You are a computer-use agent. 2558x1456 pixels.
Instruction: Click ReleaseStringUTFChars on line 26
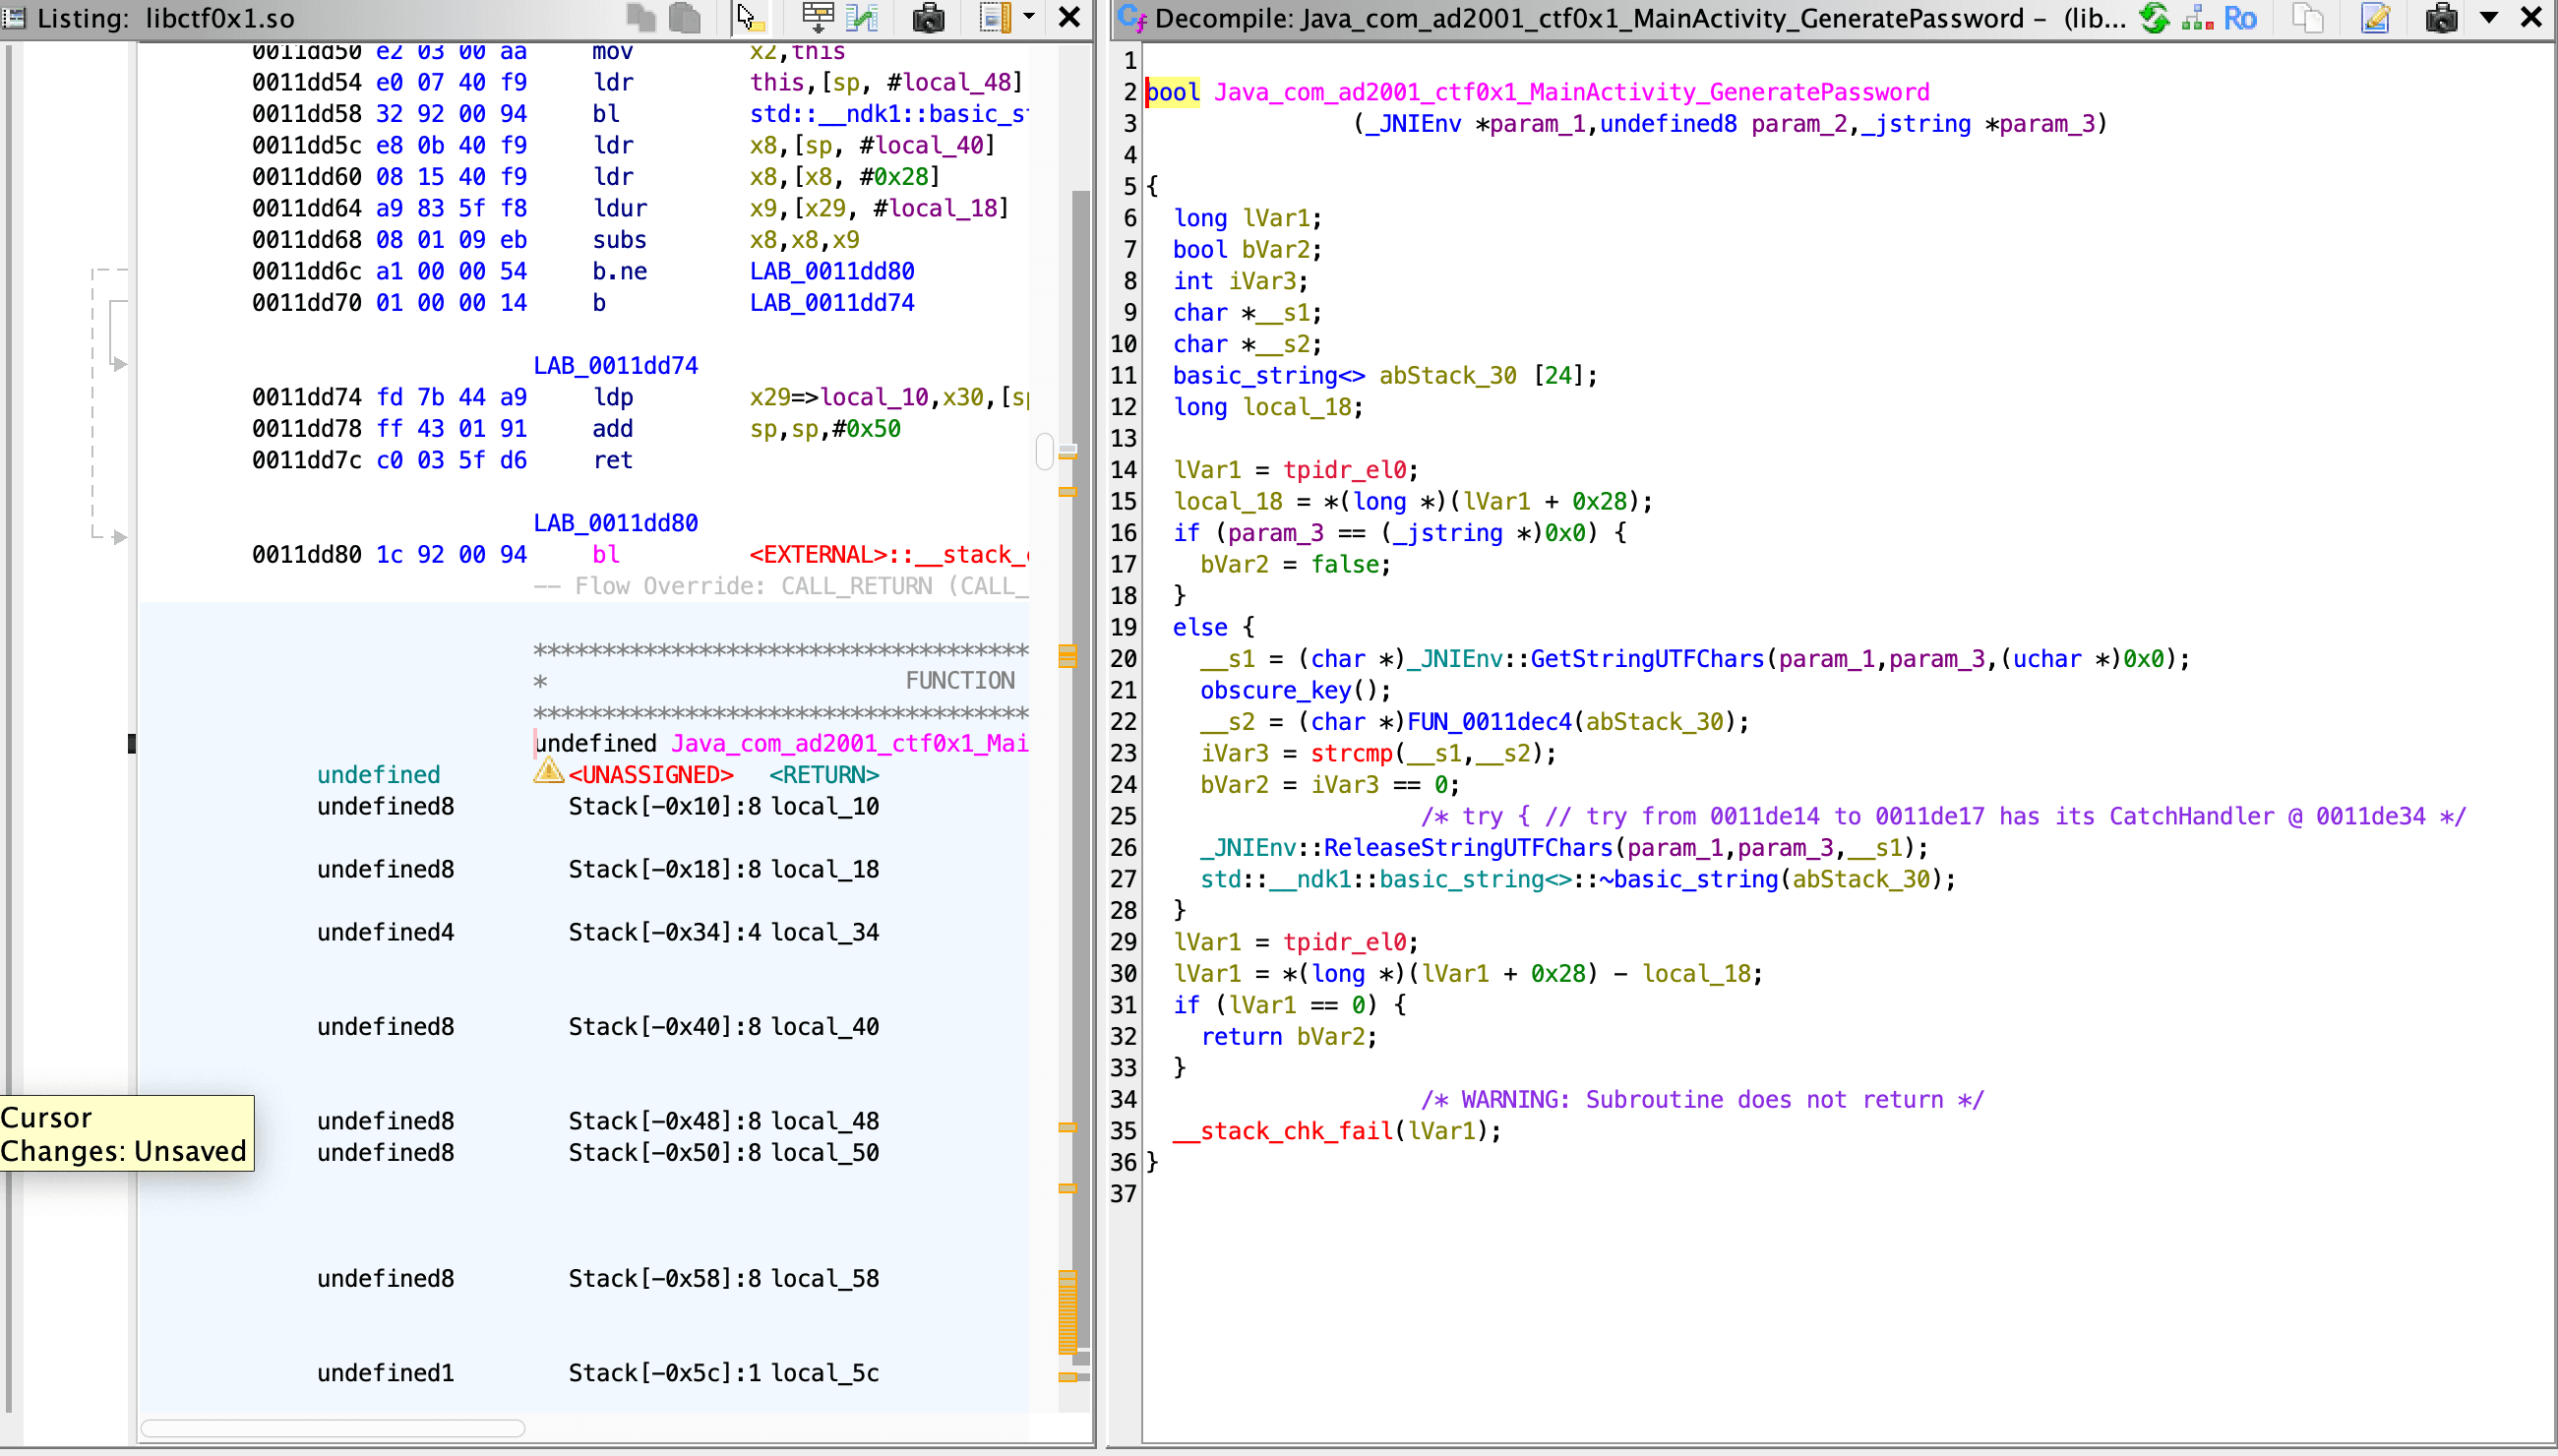click(x=1468, y=849)
